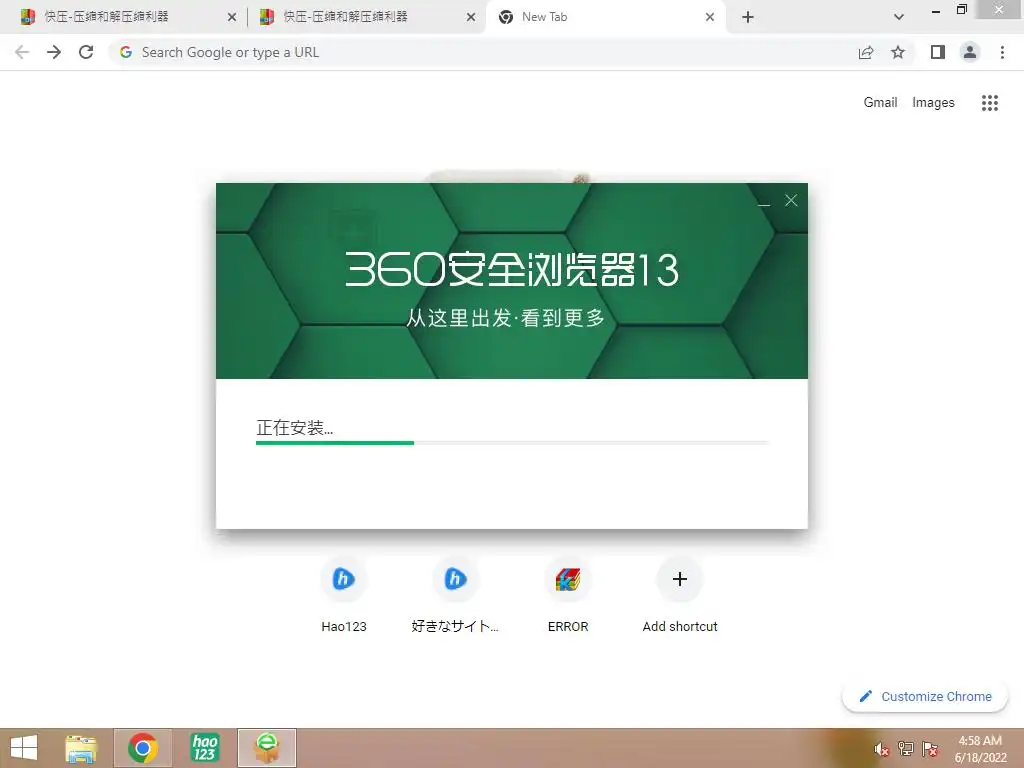Close the second 快压 tab

(x=471, y=18)
